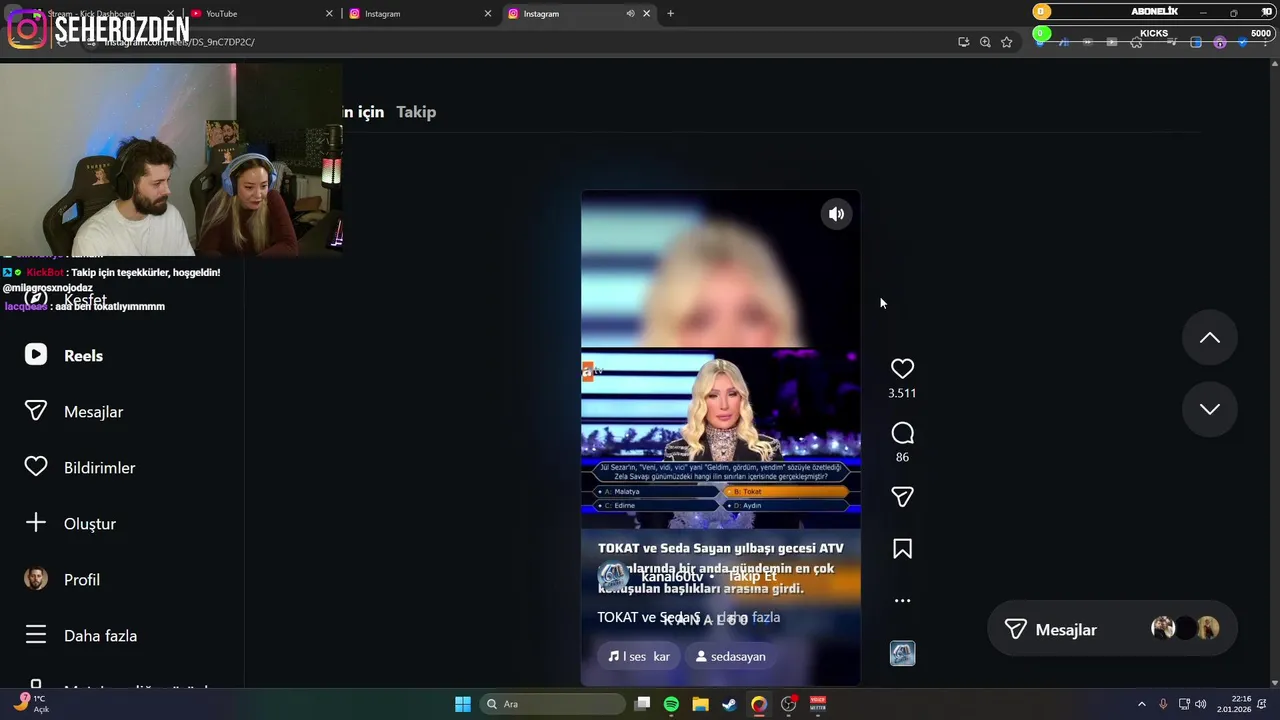Save the reel with the bookmark icon
The width and height of the screenshot is (1280, 720).
click(902, 549)
